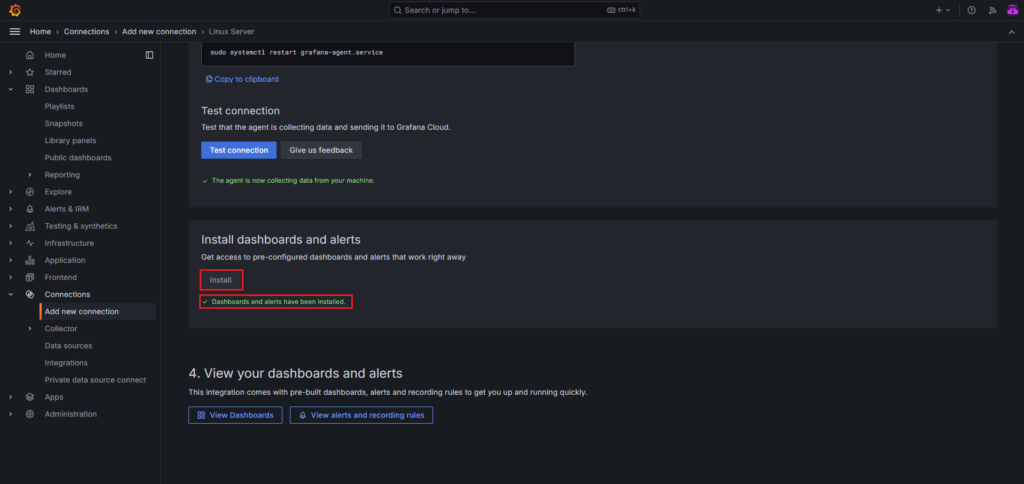This screenshot has height=484, width=1024.
Task: Click the Copy to clipboard link
Action: tap(242, 79)
